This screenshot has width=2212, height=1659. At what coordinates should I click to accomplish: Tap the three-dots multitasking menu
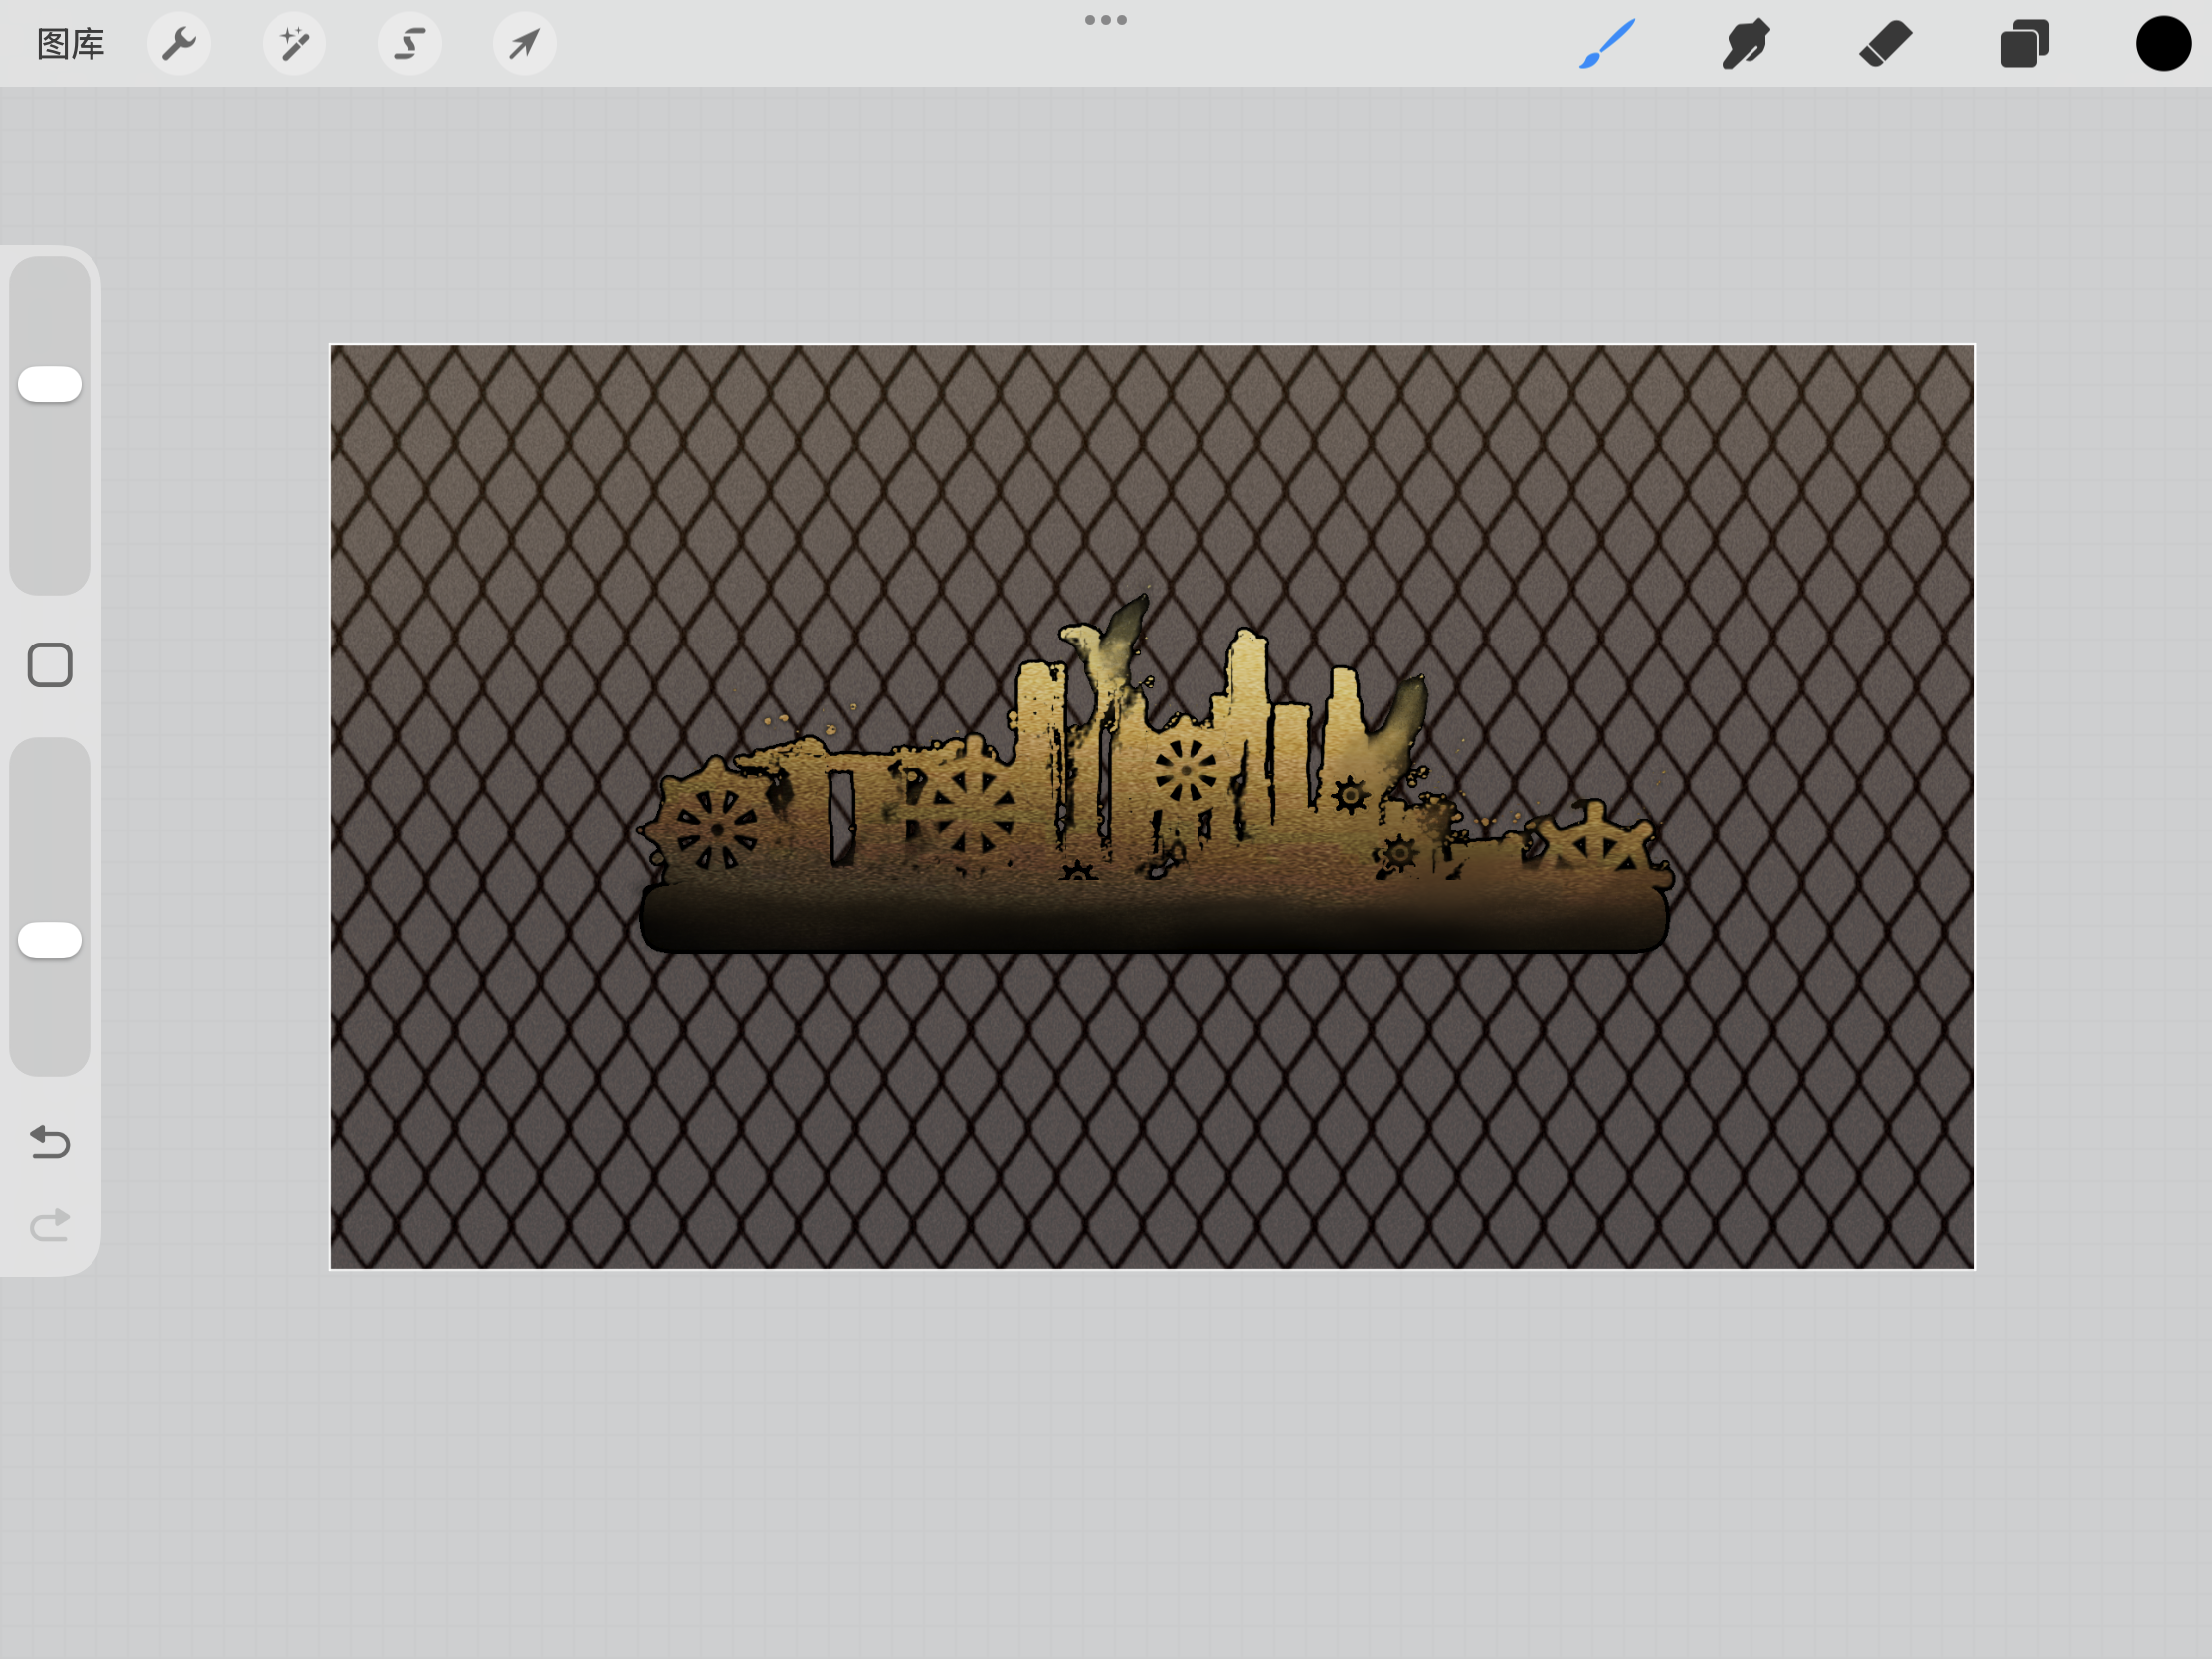[1106, 20]
